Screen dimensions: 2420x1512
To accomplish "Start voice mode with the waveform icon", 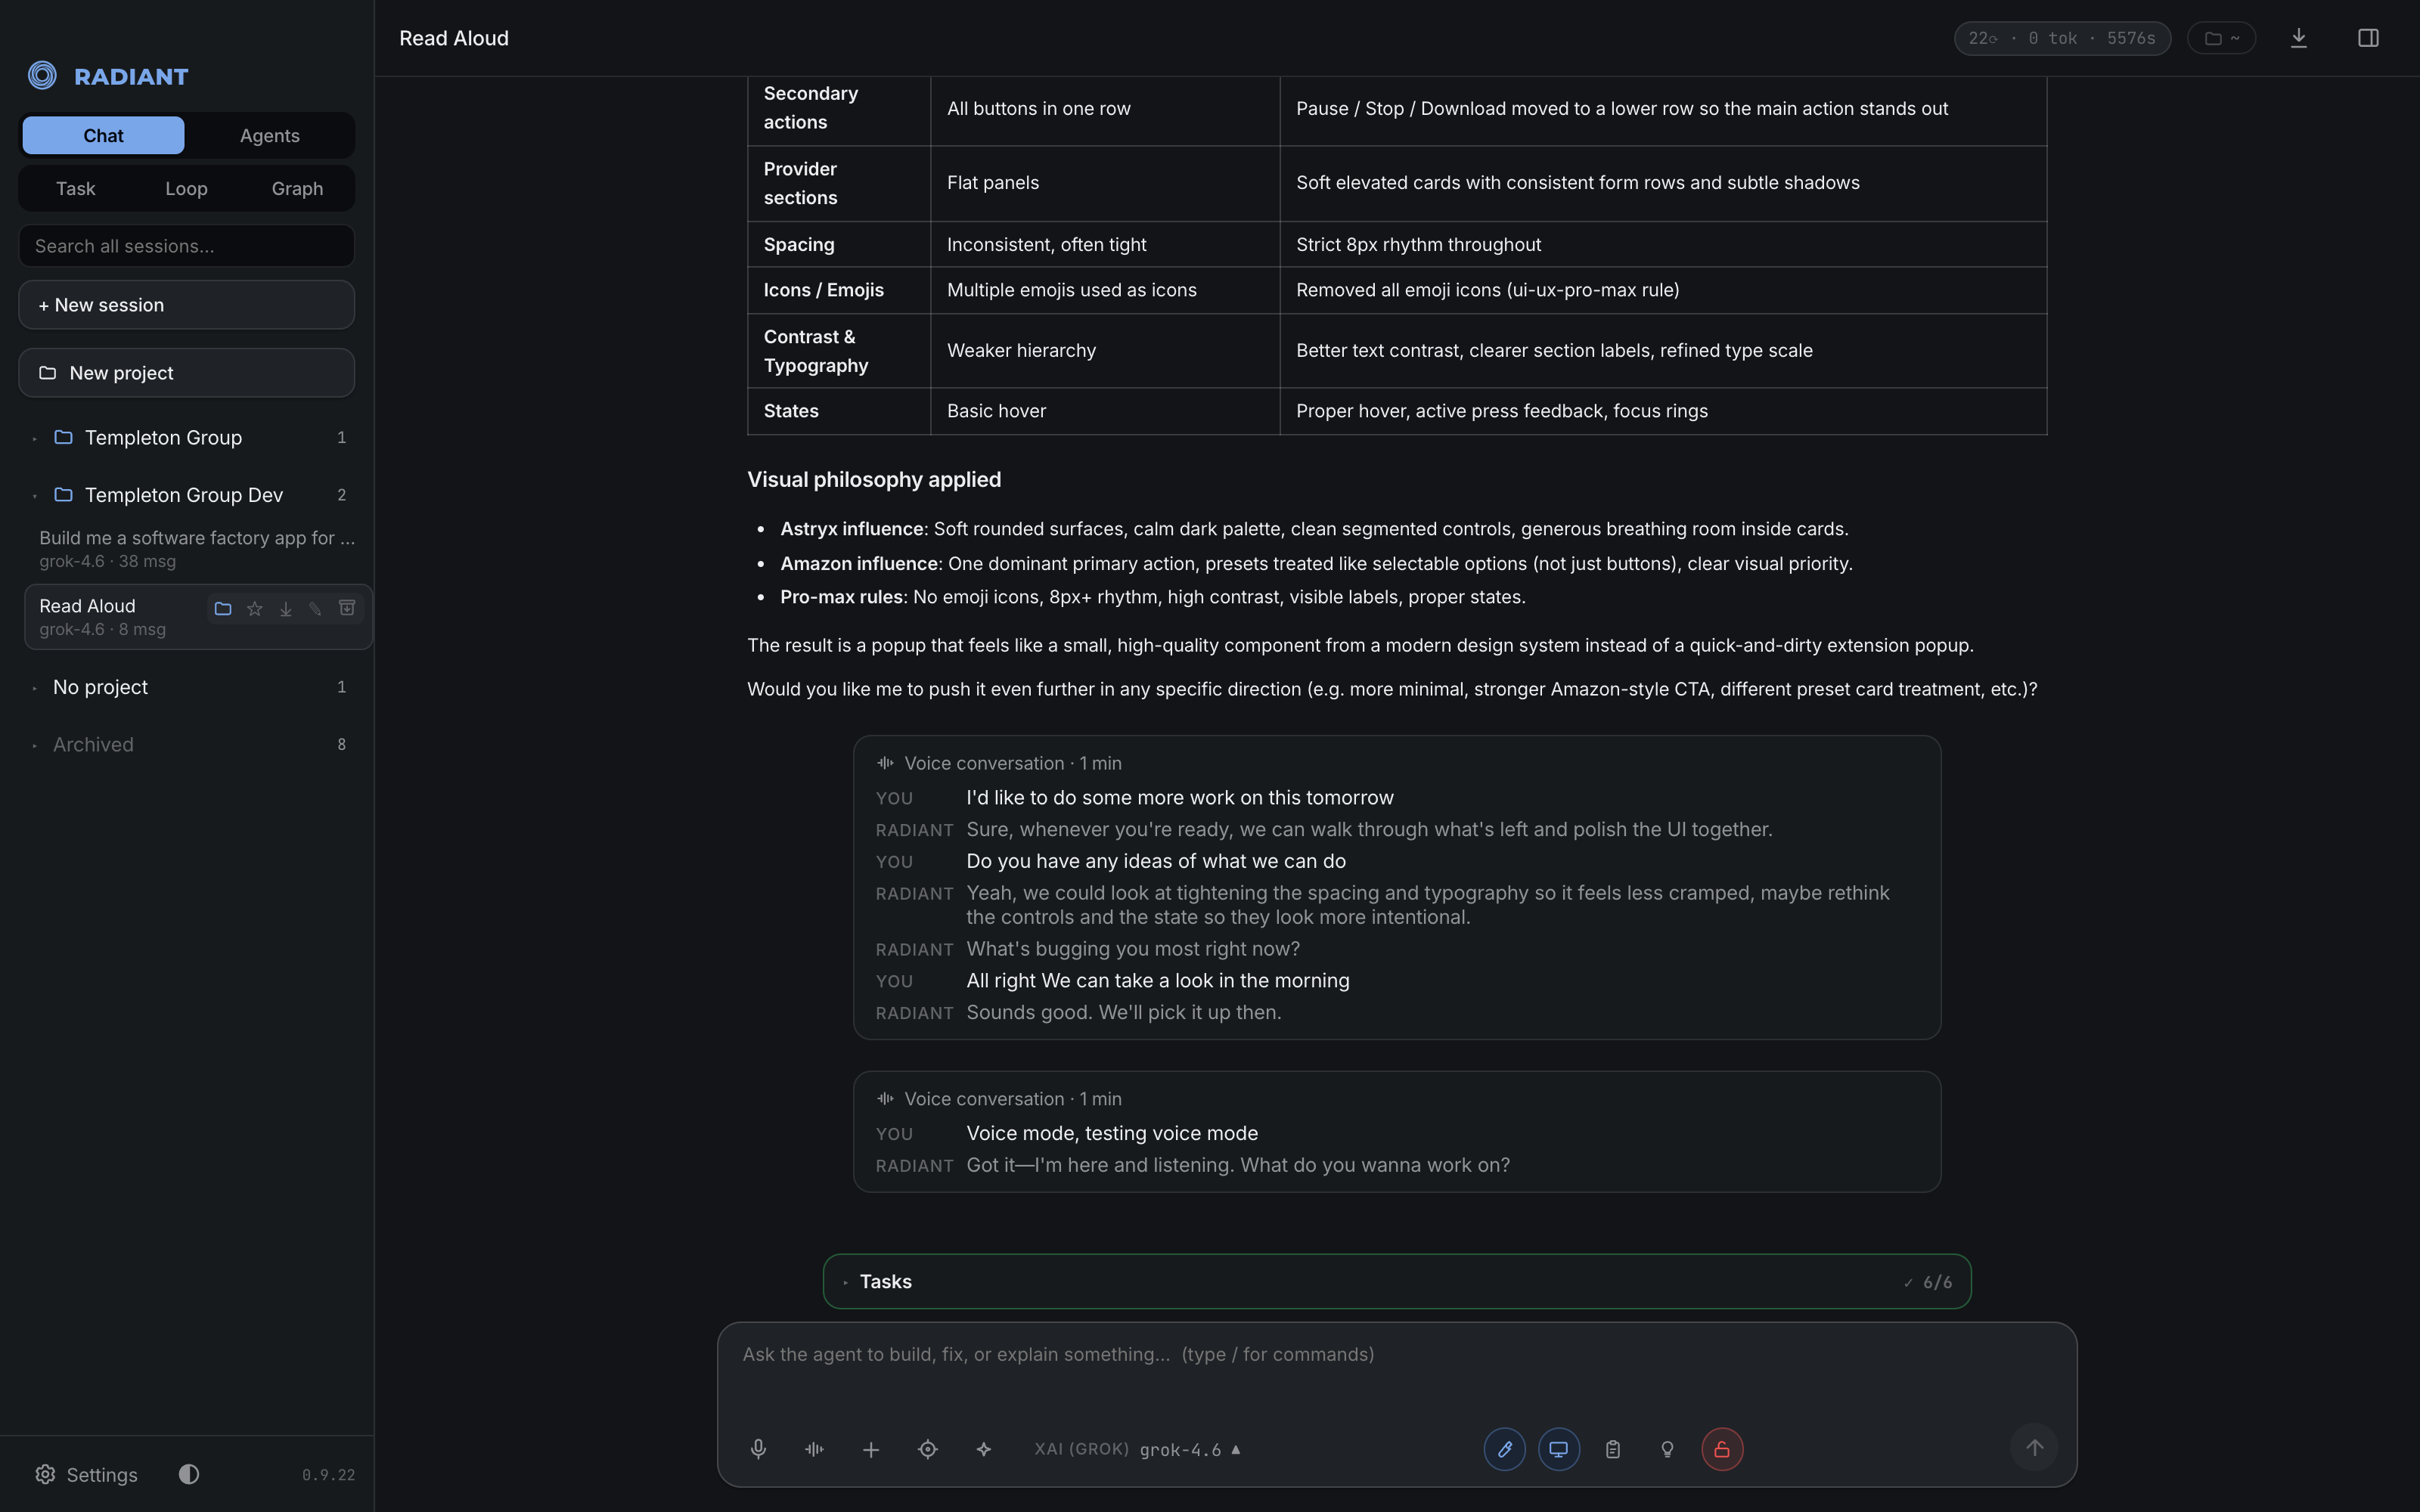I will (x=814, y=1449).
